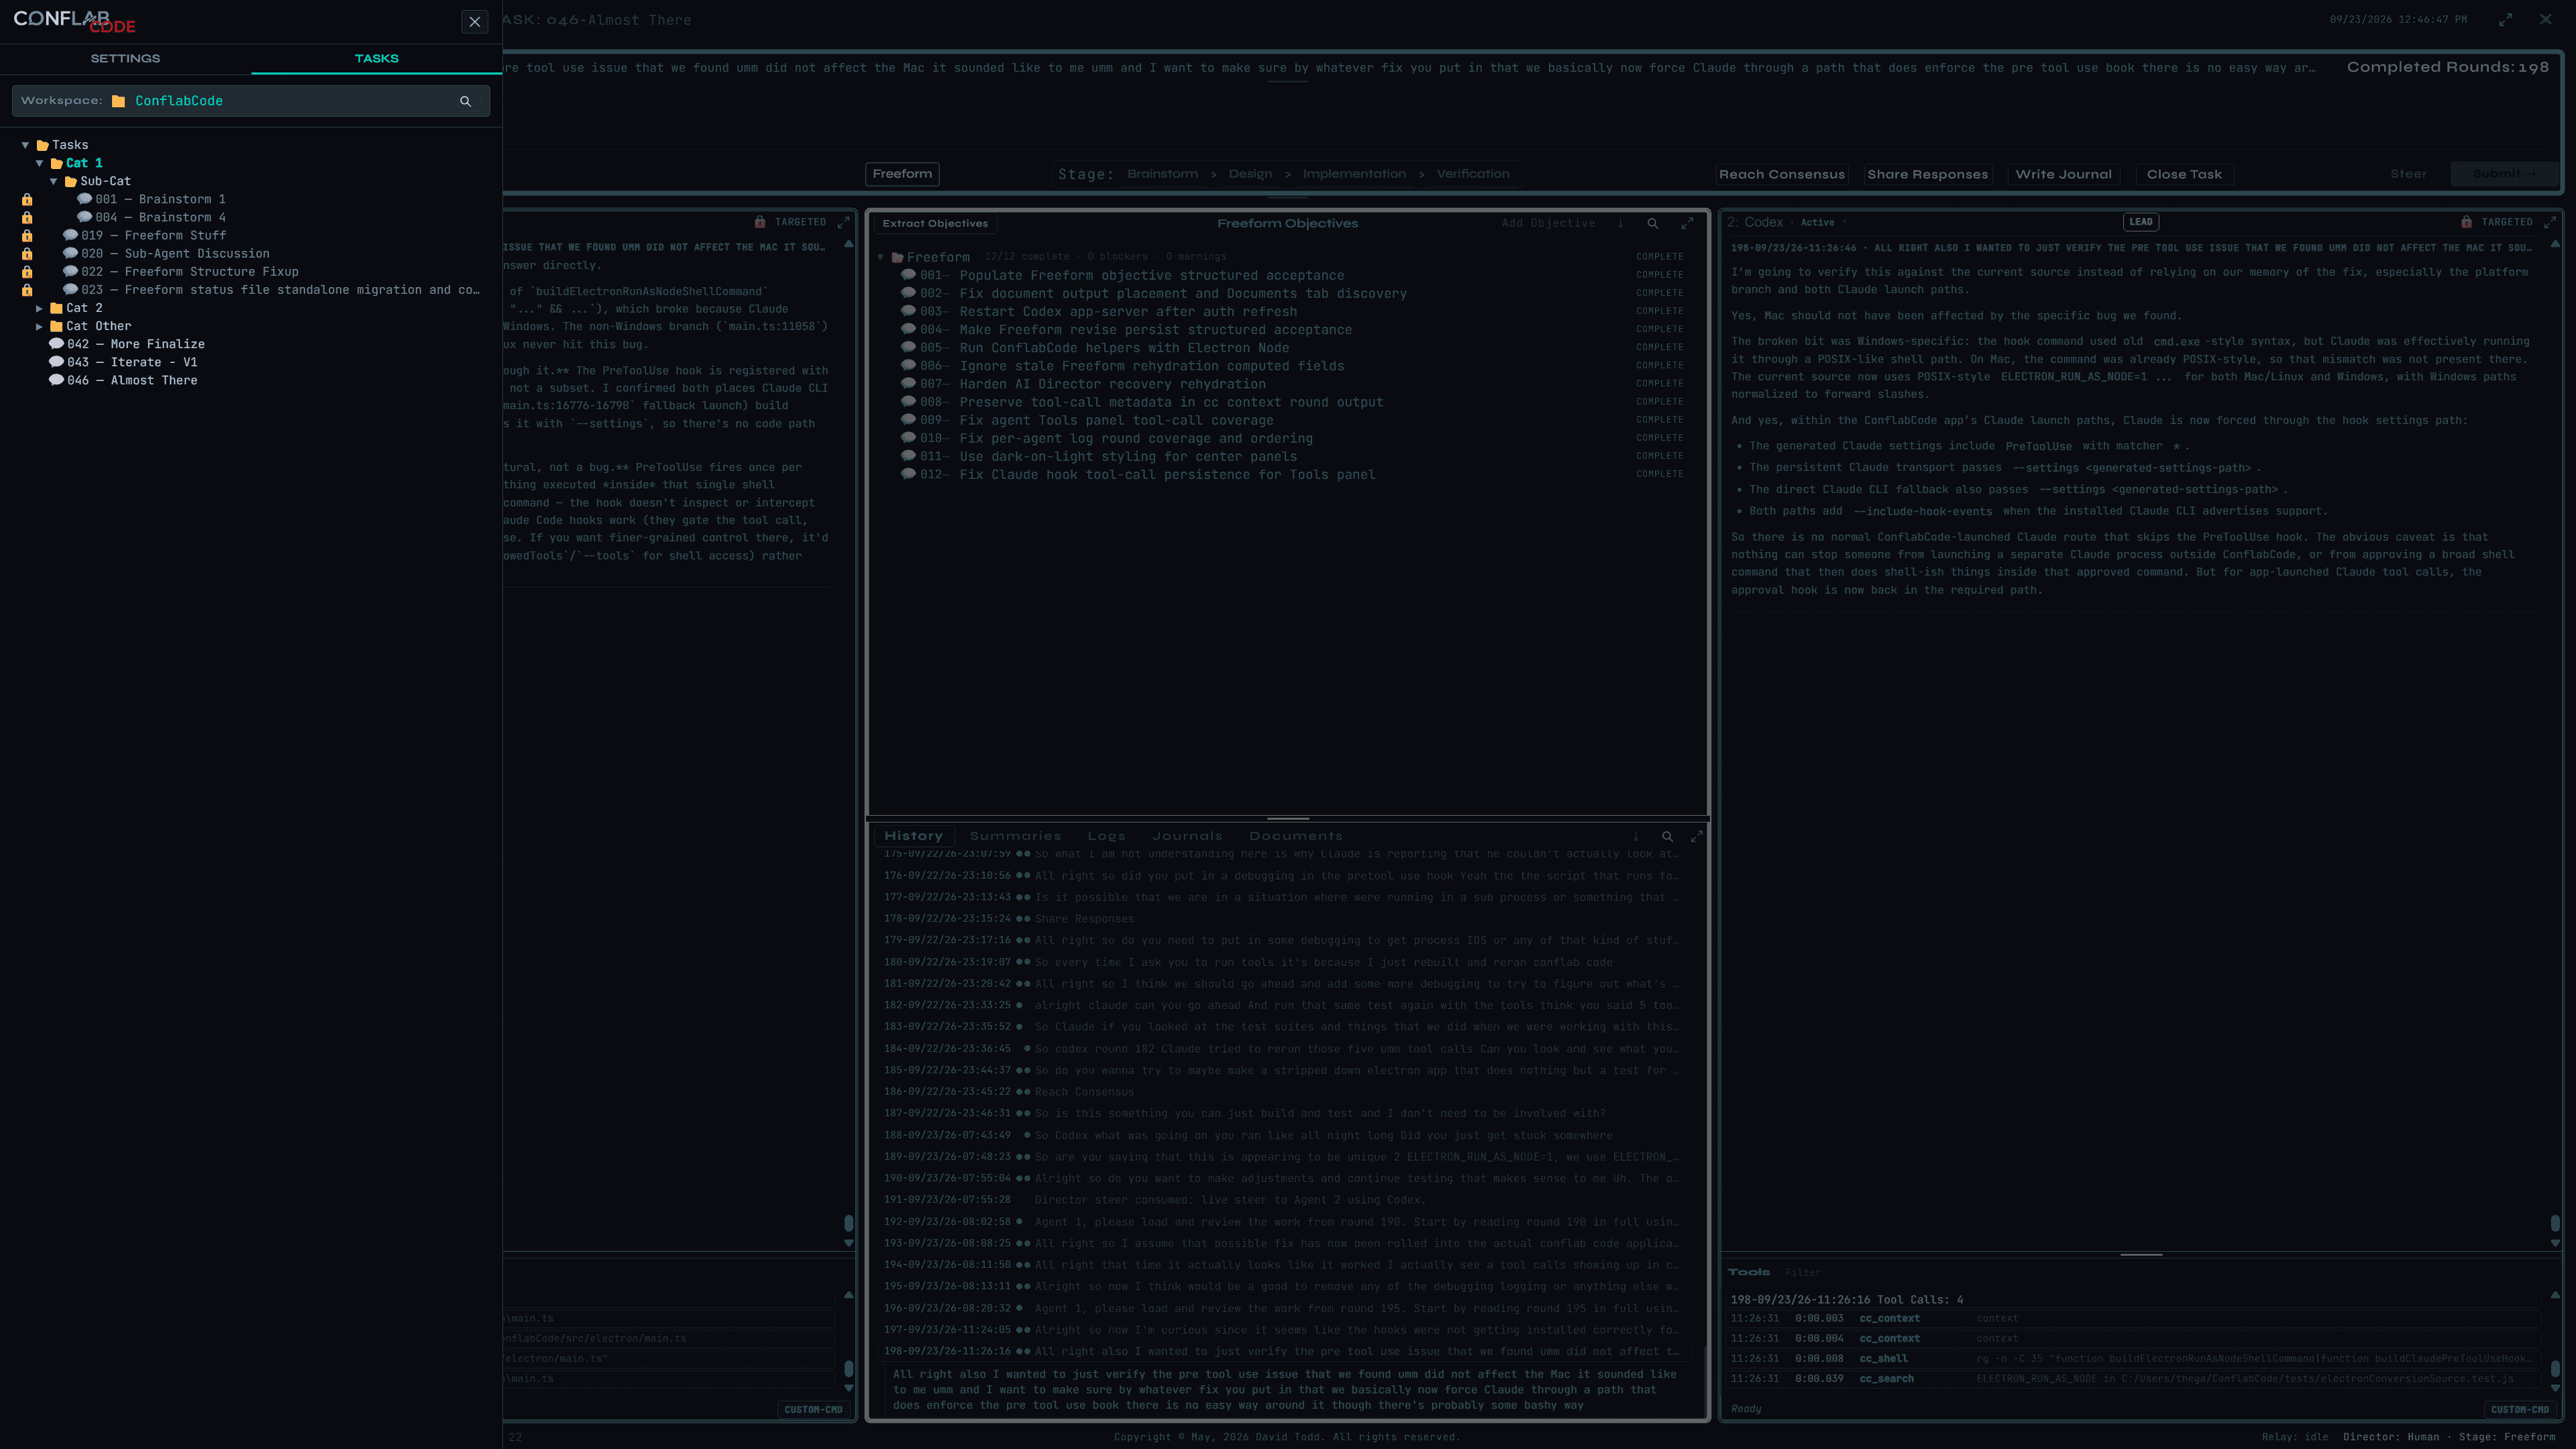The width and height of the screenshot is (2576, 1449).
Task: Toggle the Freeform mode button
Action: (902, 174)
